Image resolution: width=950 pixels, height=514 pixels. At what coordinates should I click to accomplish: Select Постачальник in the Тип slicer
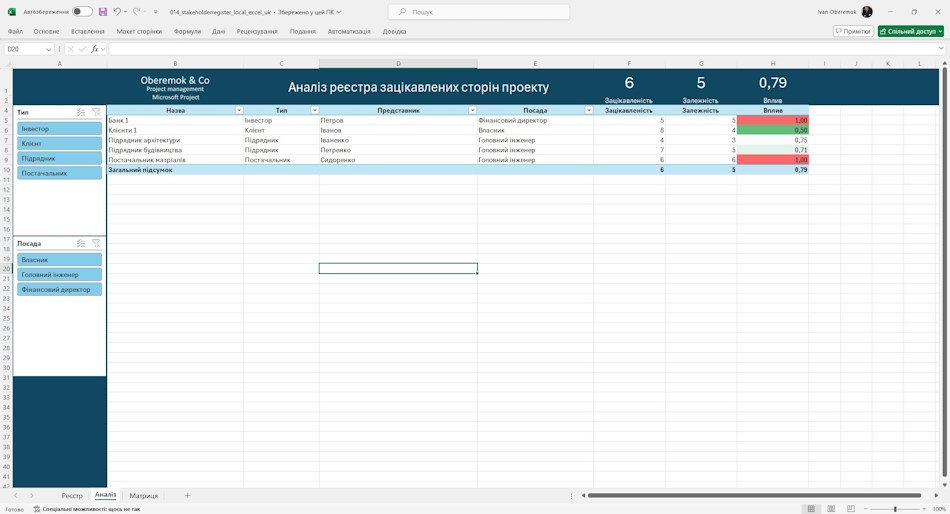59,173
